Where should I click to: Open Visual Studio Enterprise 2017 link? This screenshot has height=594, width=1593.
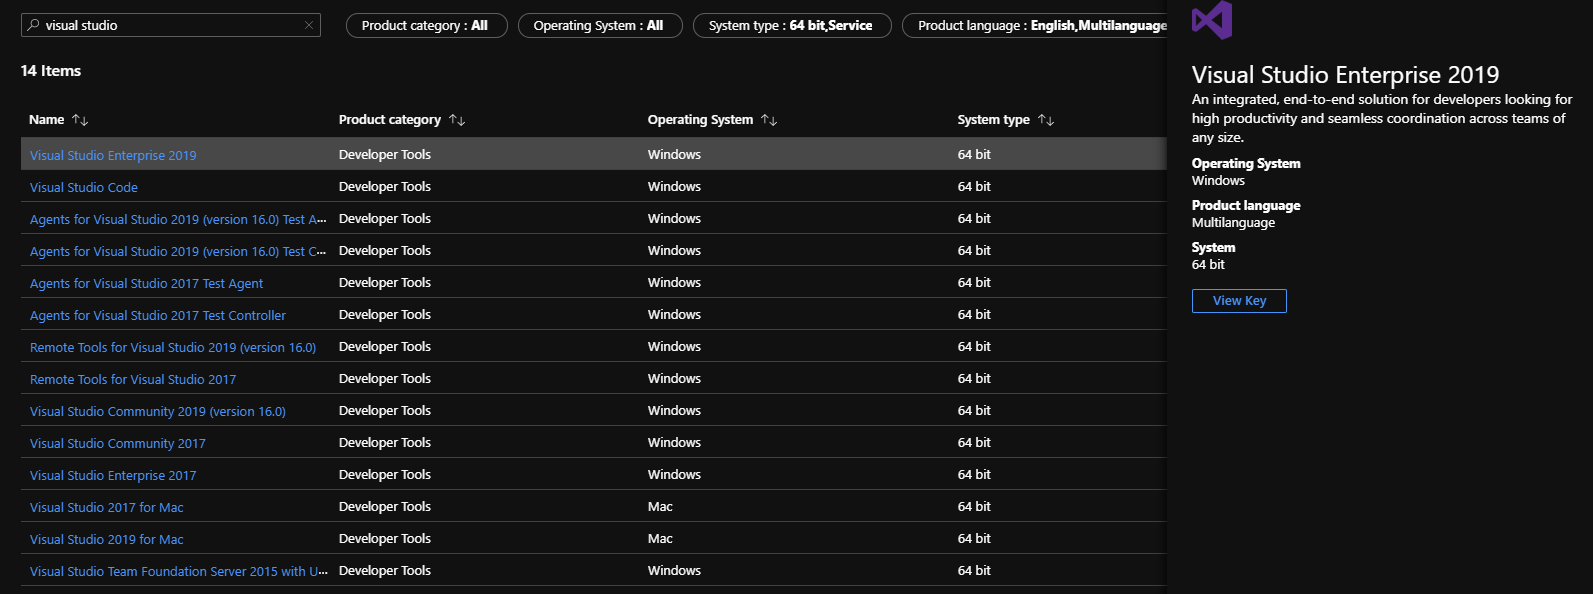(x=113, y=475)
